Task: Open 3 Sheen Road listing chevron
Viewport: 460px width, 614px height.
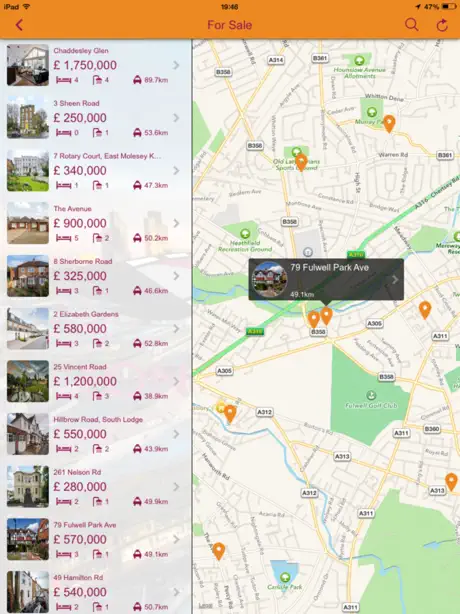Action: click(176, 118)
